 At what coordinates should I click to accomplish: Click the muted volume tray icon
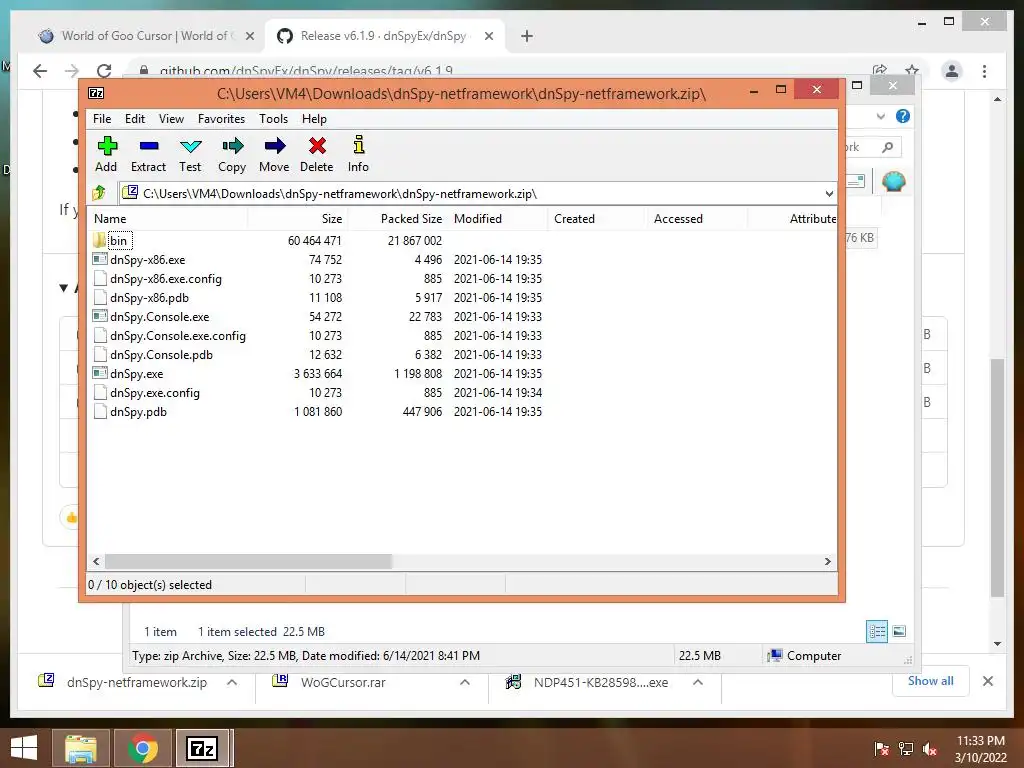[x=930, y=749]
